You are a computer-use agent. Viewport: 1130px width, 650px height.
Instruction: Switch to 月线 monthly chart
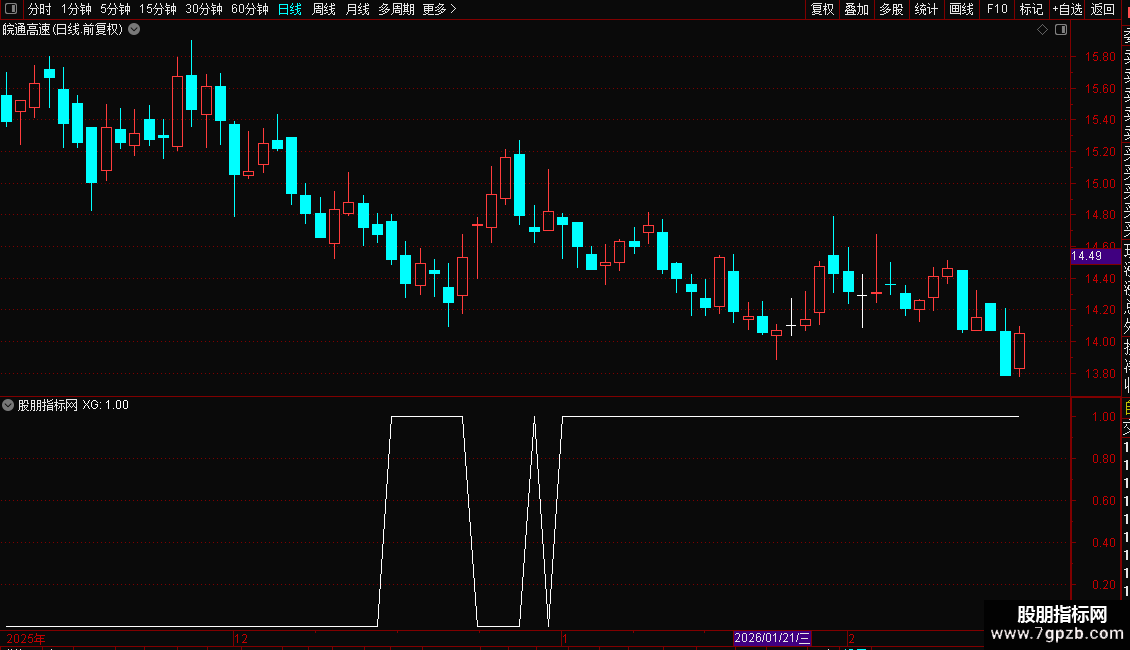tap(357, 9)
